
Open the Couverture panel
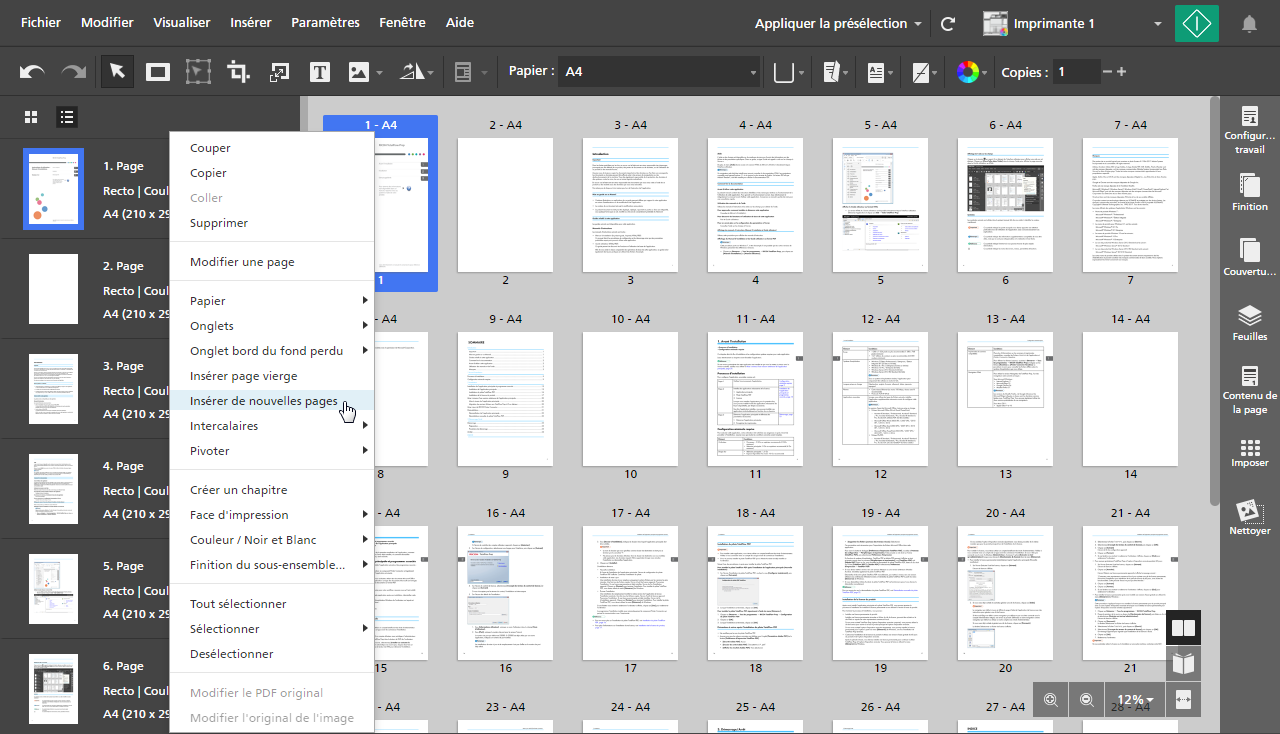click(1249, 257)
